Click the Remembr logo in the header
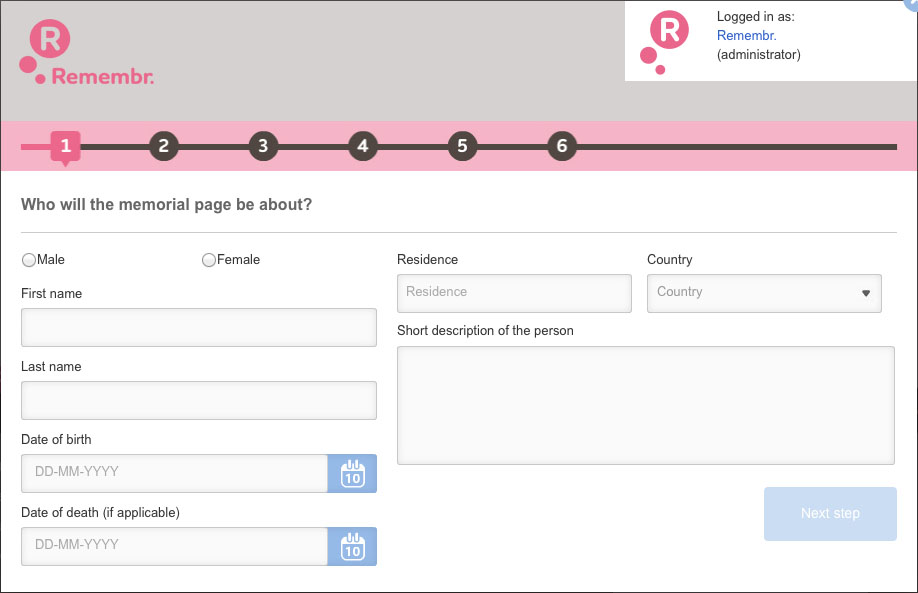Viewport: 918px width, 593px height. tap(86, 54)
